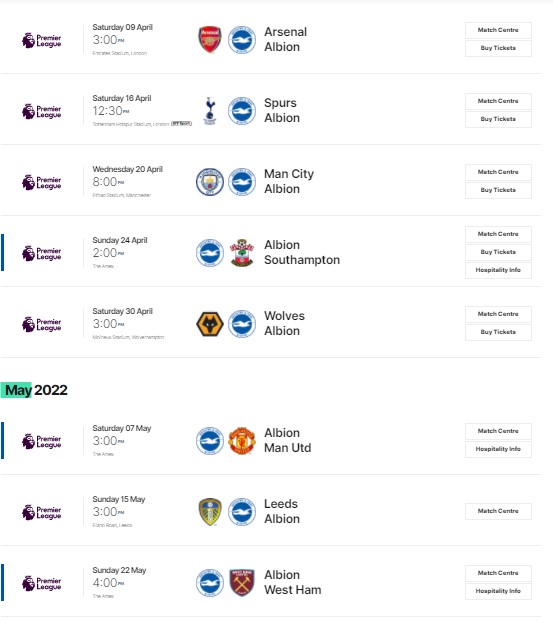View Hospitality Info for Albion v Man Utd

click(498, 449)
